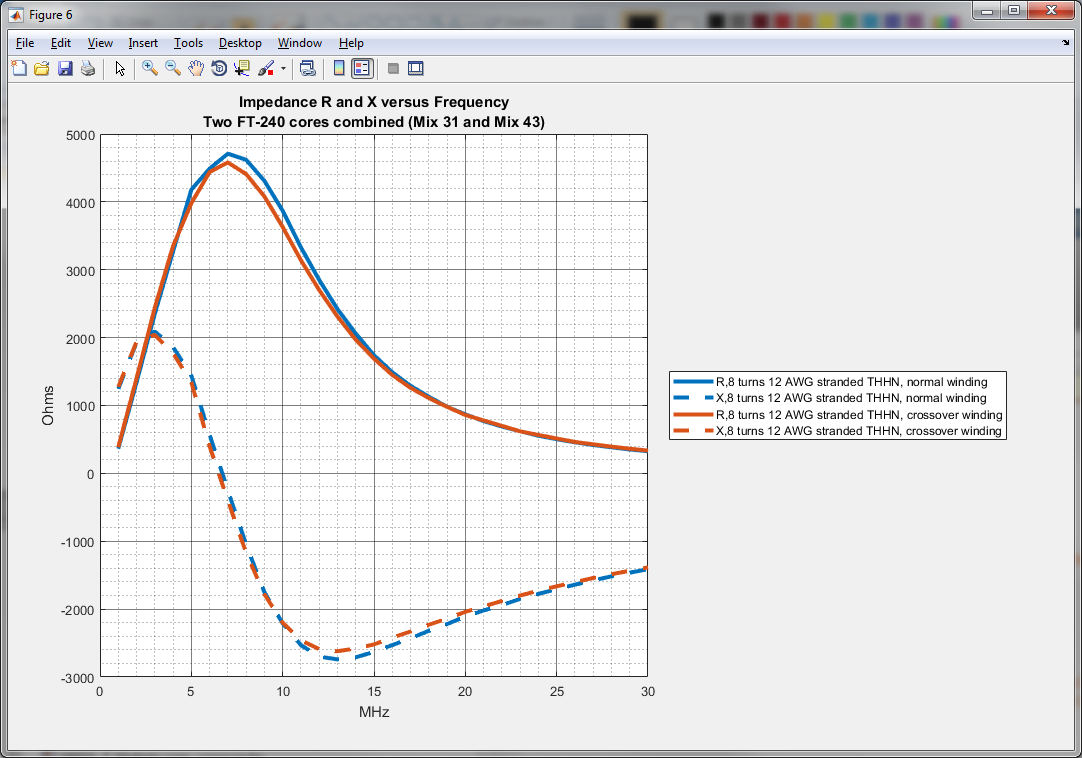This screenshot has height=758, width=1082.
Task: Open the Insert menu
Action: pyautogui.click(x=143, y=43)
